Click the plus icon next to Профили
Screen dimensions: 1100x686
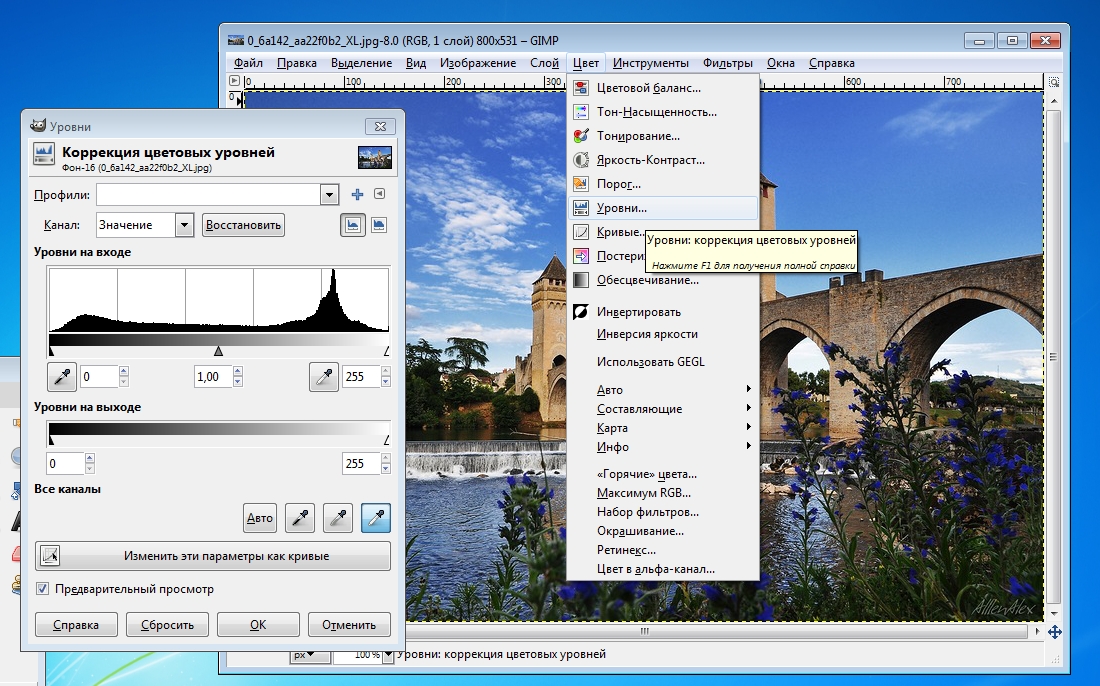357,194
